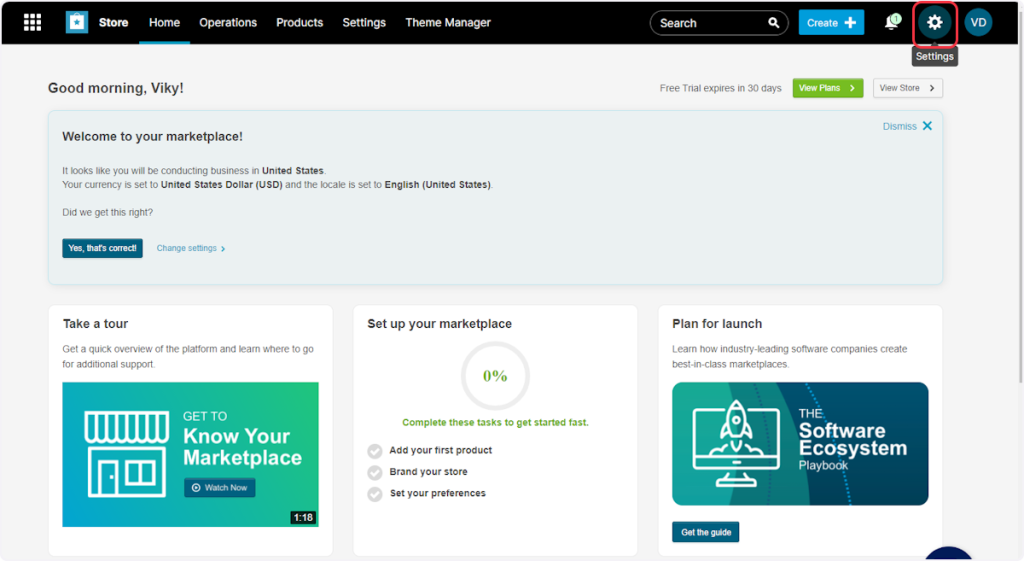This screenshot has width=1024, height=561.
Task: Close welcome banner with X icon
Action: [x=927, y=126]
